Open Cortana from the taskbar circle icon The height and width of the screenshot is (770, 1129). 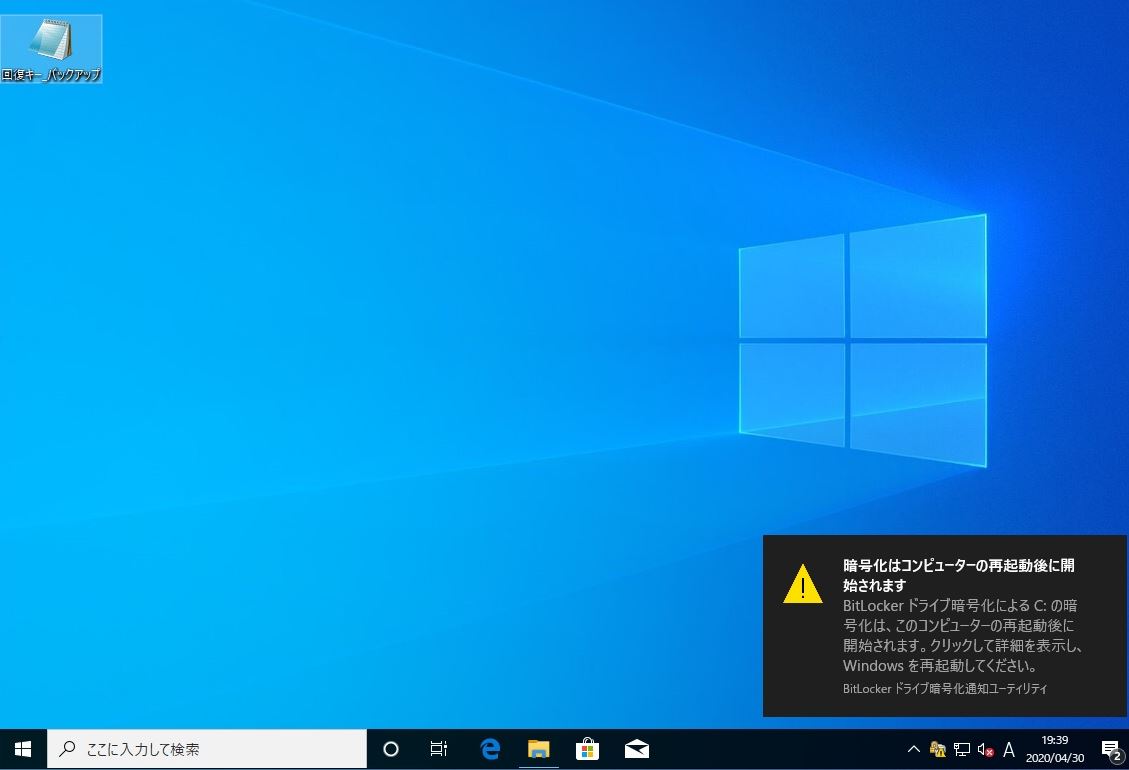click(x=390, y=749)
